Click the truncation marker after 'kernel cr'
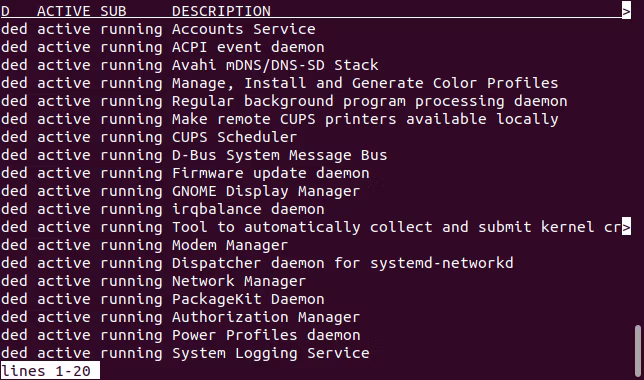Screen dimensions: 644x380 [626, 227]
